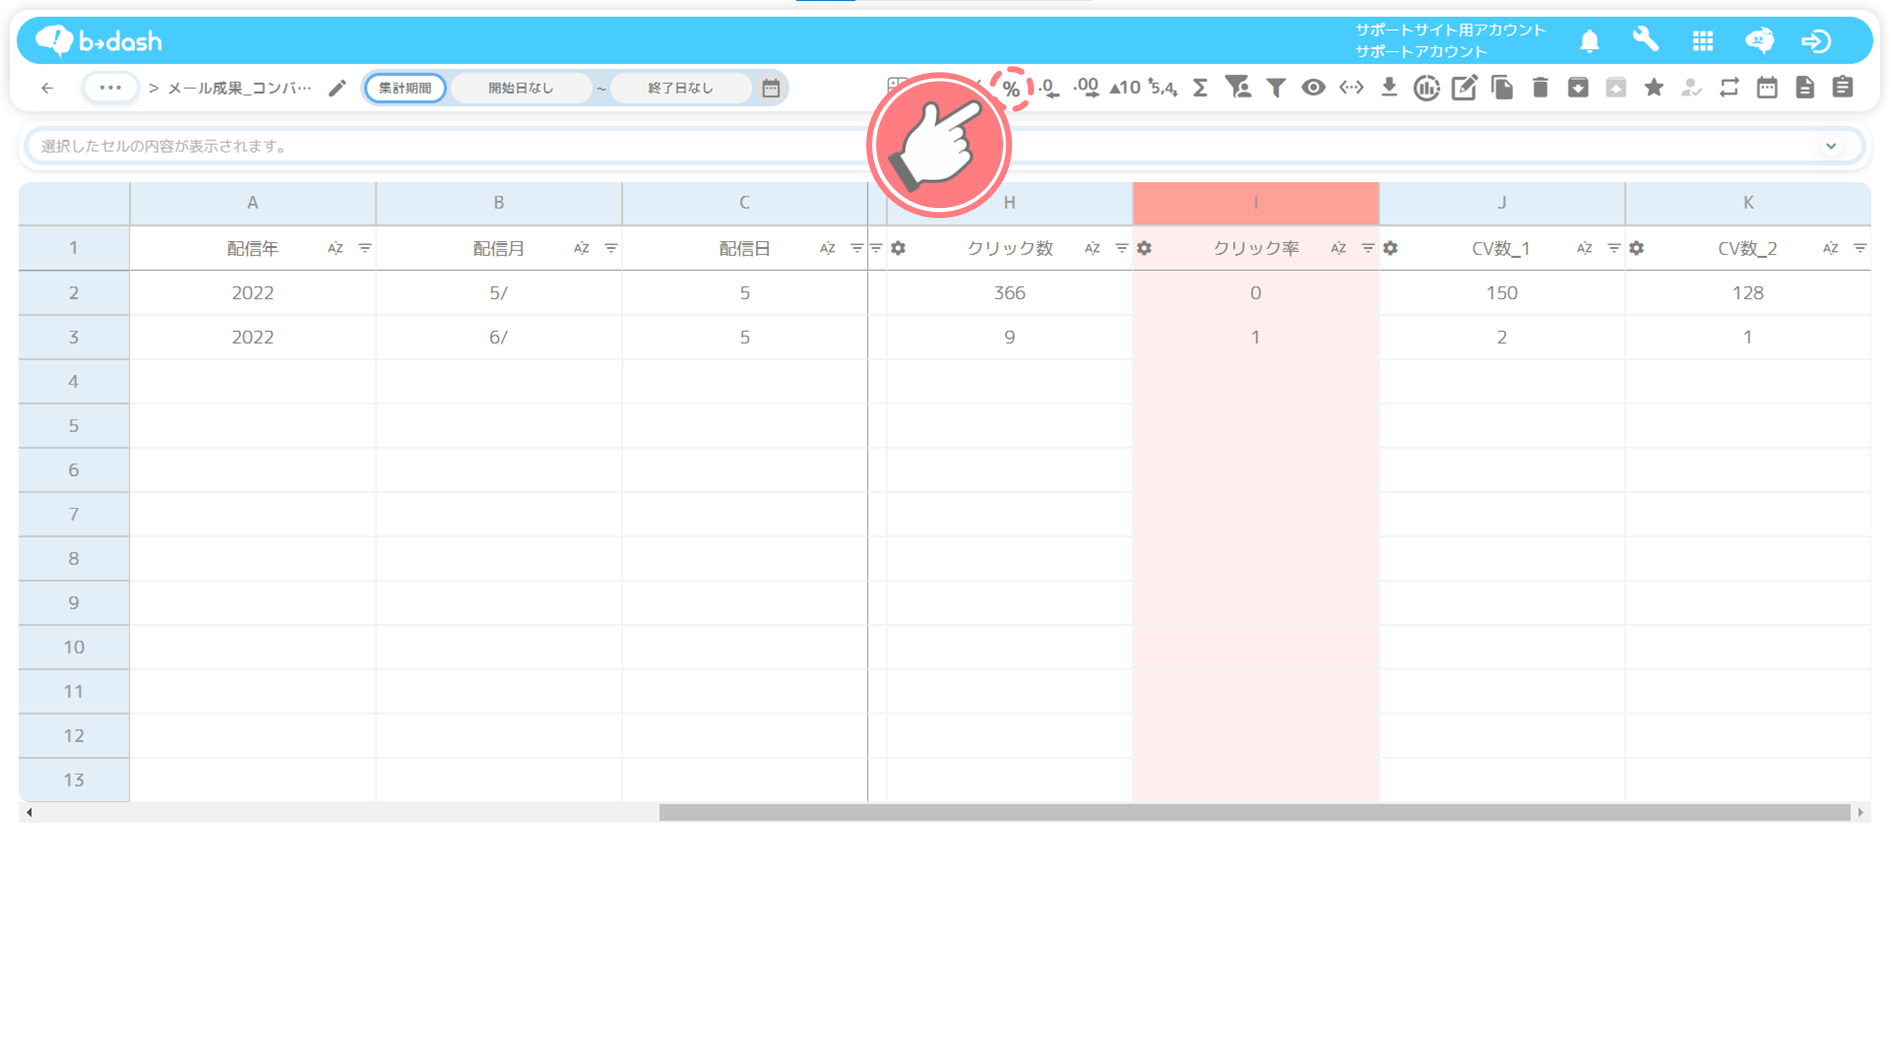Open the chart report icon
This screenshot has width=1890, height=1063.
tap(1427, 88)
